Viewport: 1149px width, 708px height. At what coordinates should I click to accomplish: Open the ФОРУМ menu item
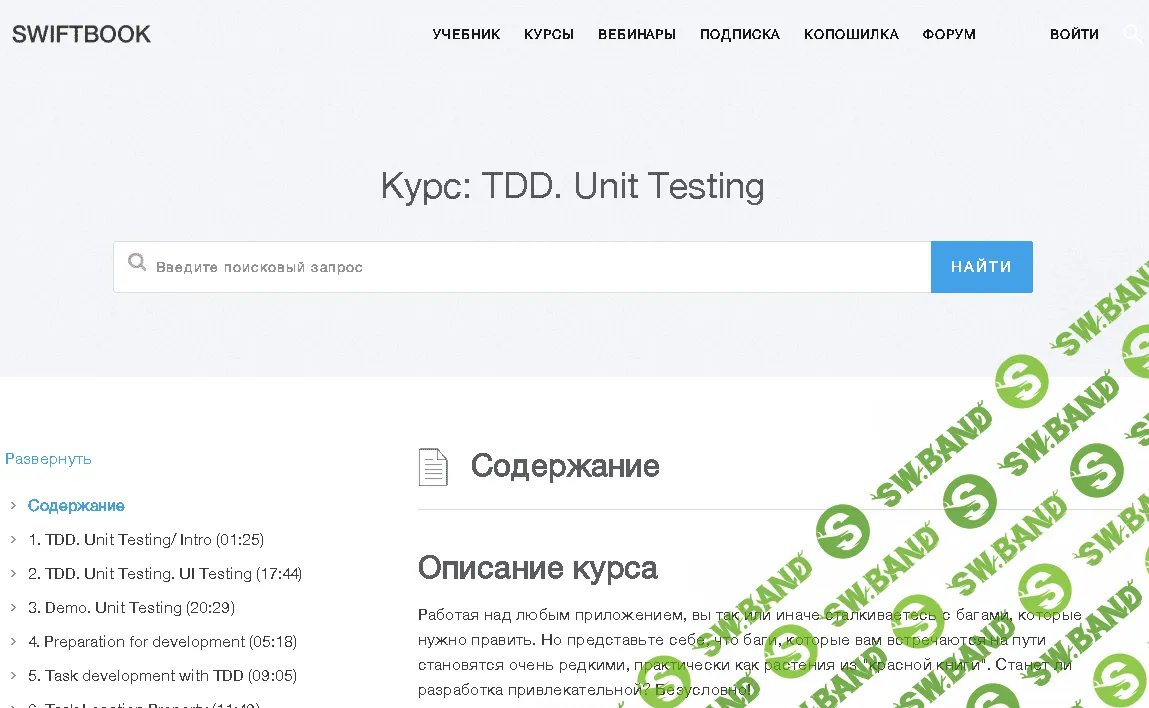[x=948, y=33]
